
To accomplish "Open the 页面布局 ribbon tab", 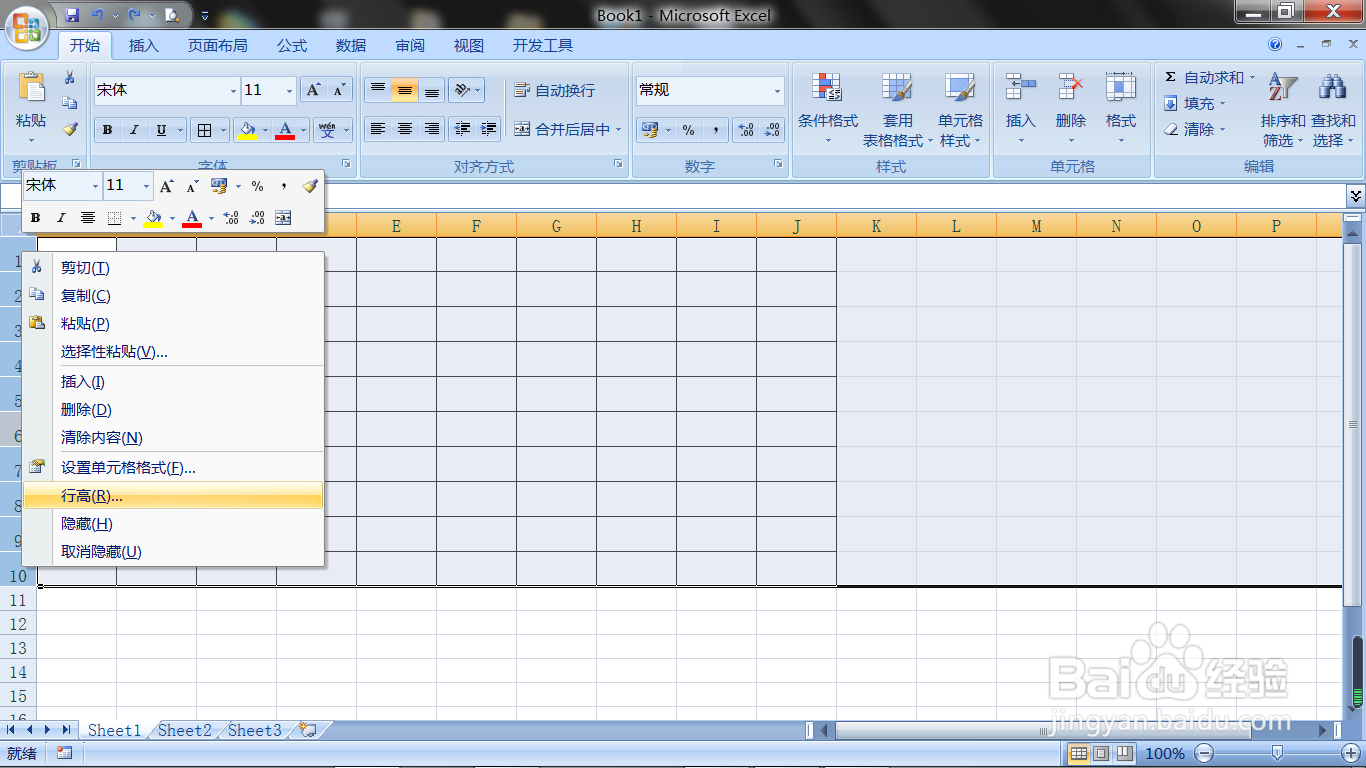I will (218, 45).
